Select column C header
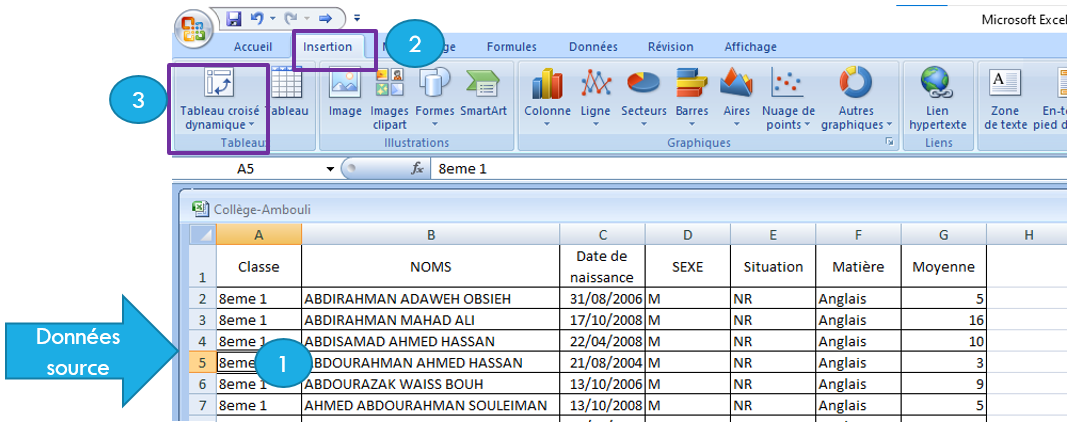 [x=602, y=234]
